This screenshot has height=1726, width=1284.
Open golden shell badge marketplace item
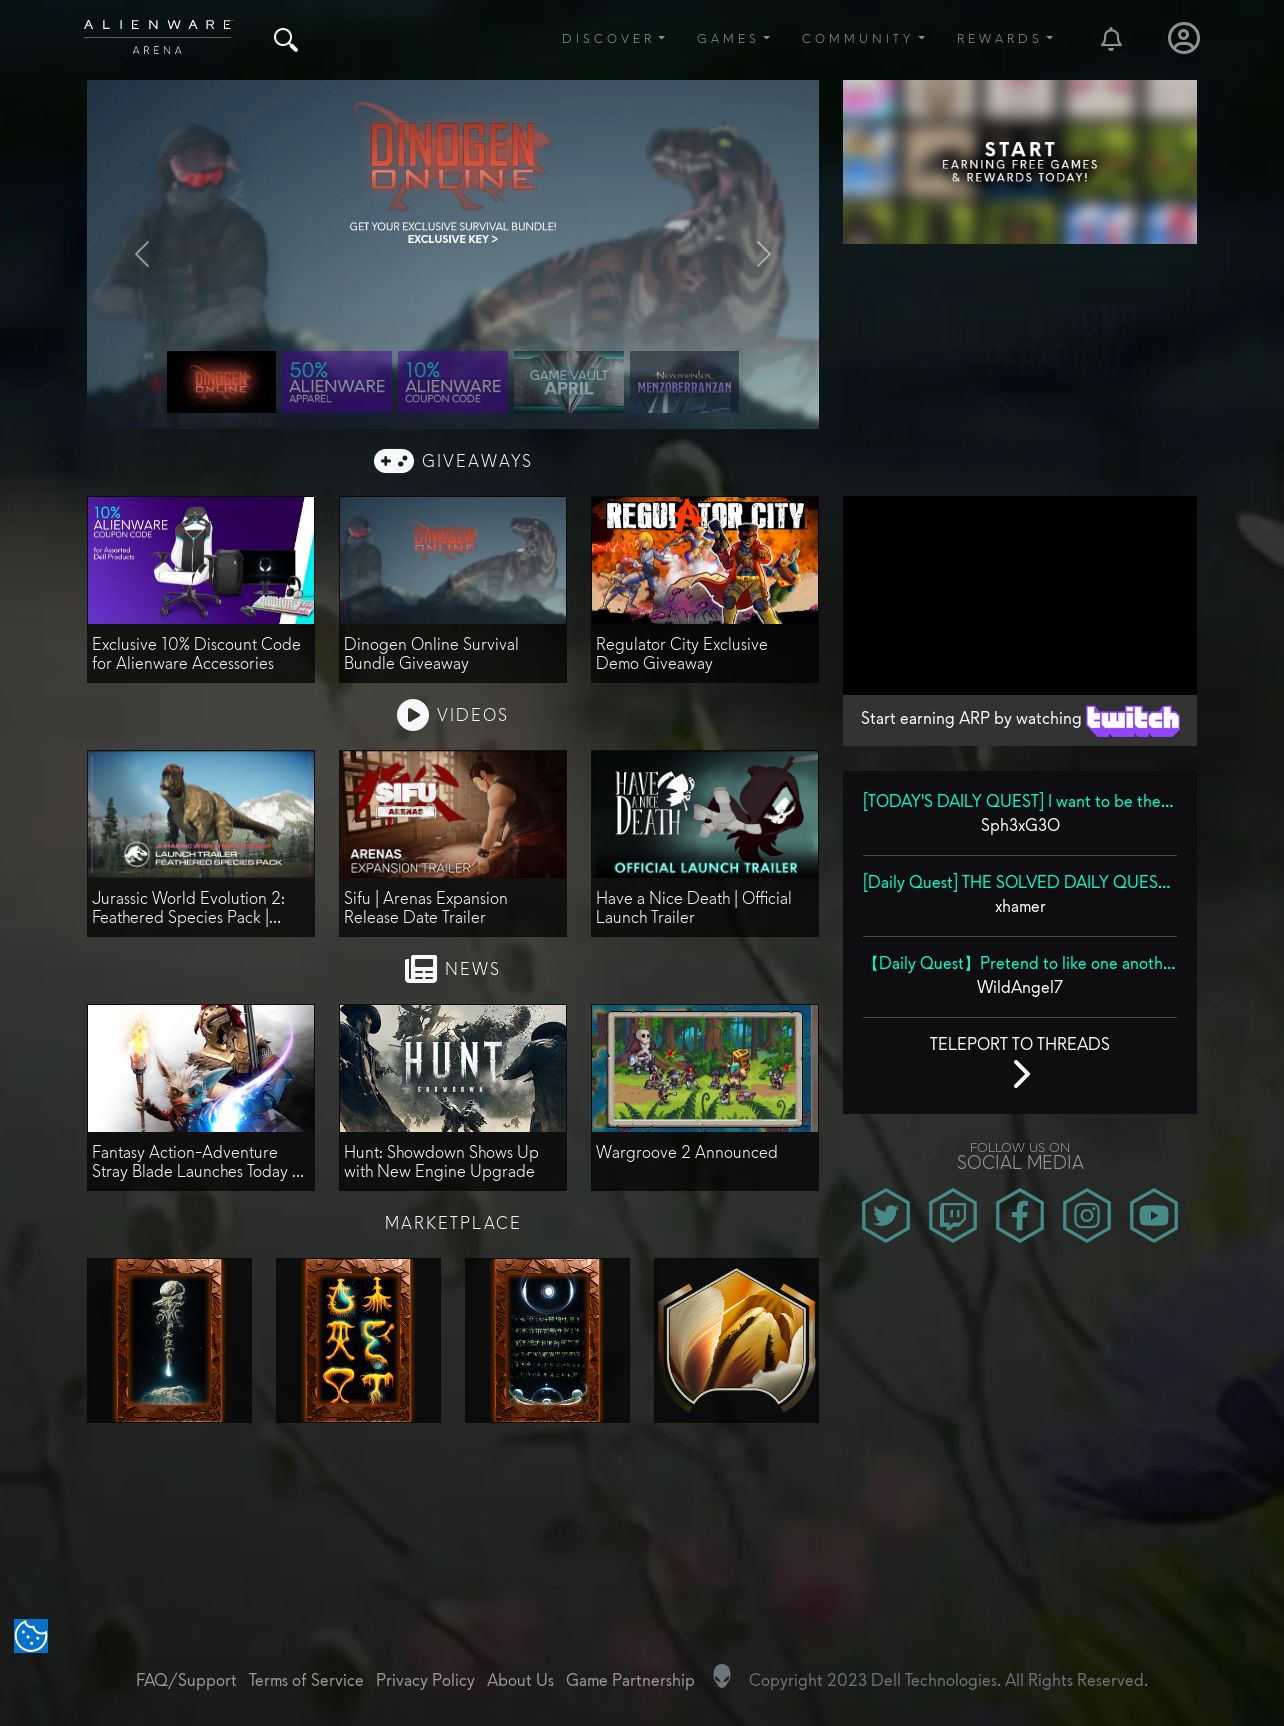point(736,1340)
